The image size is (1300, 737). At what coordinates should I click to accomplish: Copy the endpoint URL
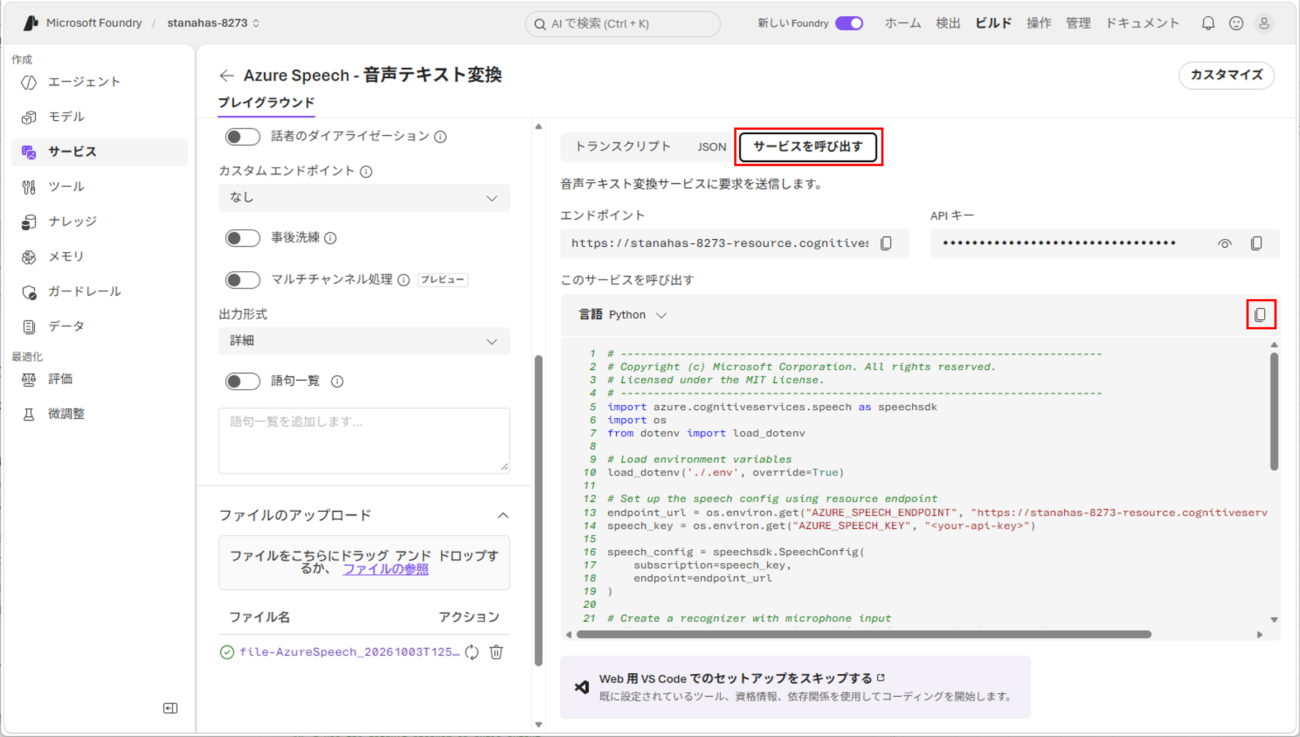[886, 243]
